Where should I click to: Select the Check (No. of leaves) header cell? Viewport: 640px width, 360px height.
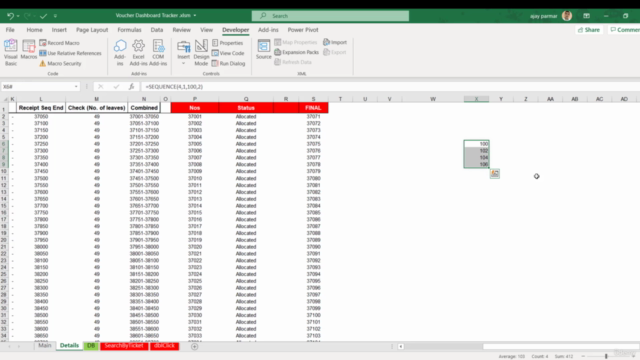pyautogui.click(x=96, y=108)
